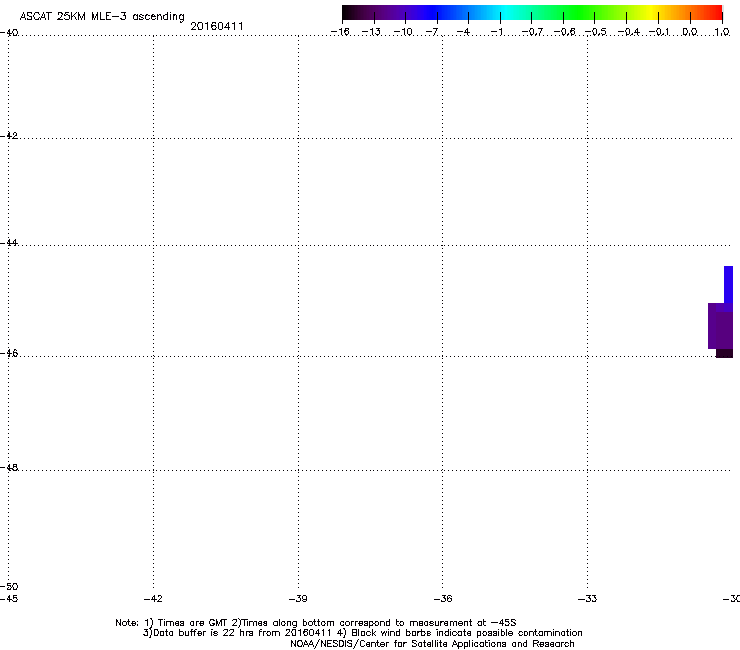Click the -42 latitude axis label
The width and height of the screenshot is (740, 650).
[x=9, y=135]
